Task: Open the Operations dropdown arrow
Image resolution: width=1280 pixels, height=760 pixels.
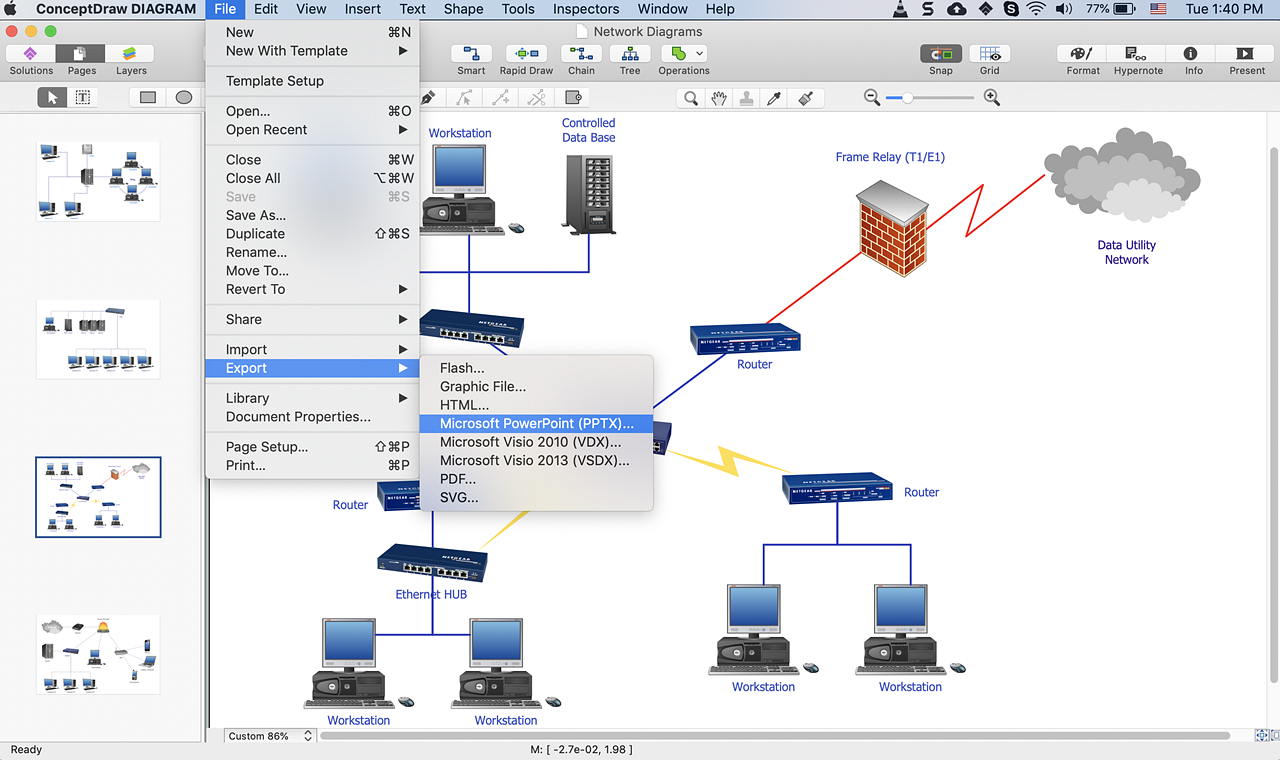Action: 699,54
